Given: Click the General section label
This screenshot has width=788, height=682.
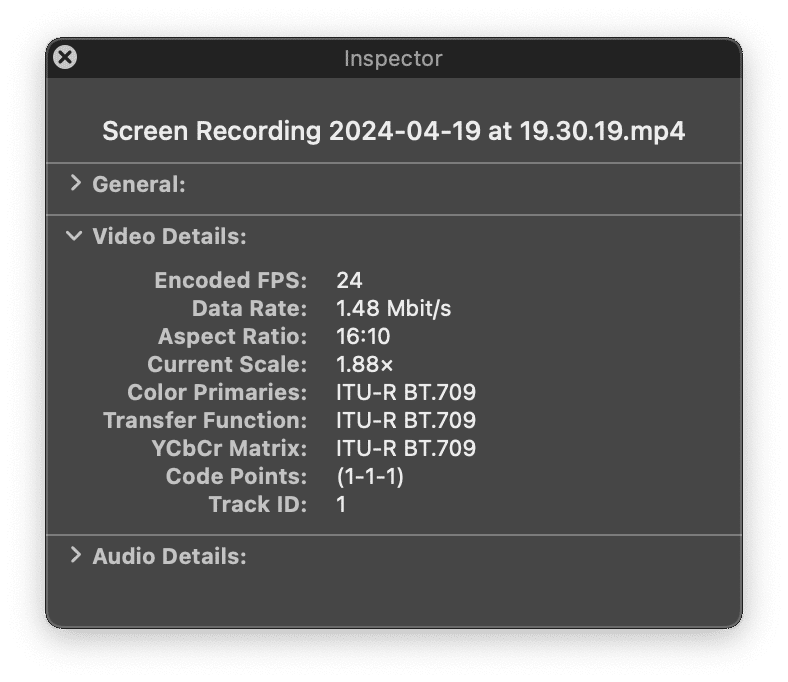Looking at the screenshot, I should click(x=139, y=184).
